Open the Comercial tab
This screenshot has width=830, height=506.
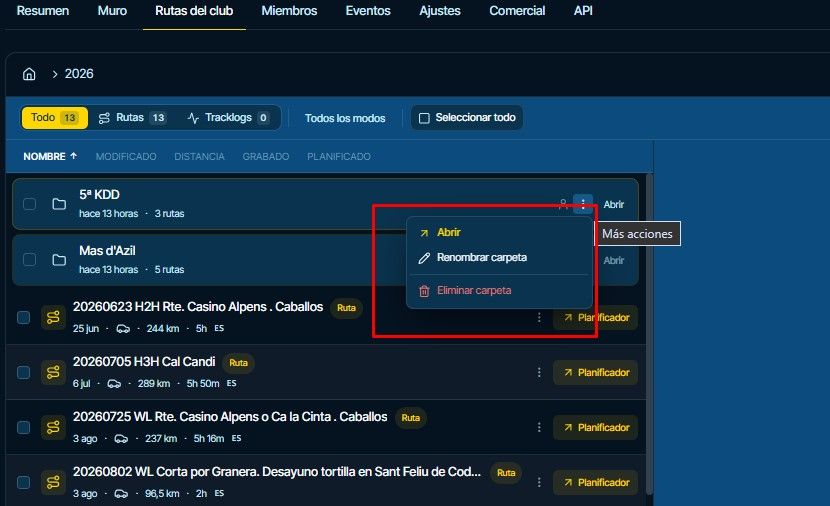(x=517, y=11)
